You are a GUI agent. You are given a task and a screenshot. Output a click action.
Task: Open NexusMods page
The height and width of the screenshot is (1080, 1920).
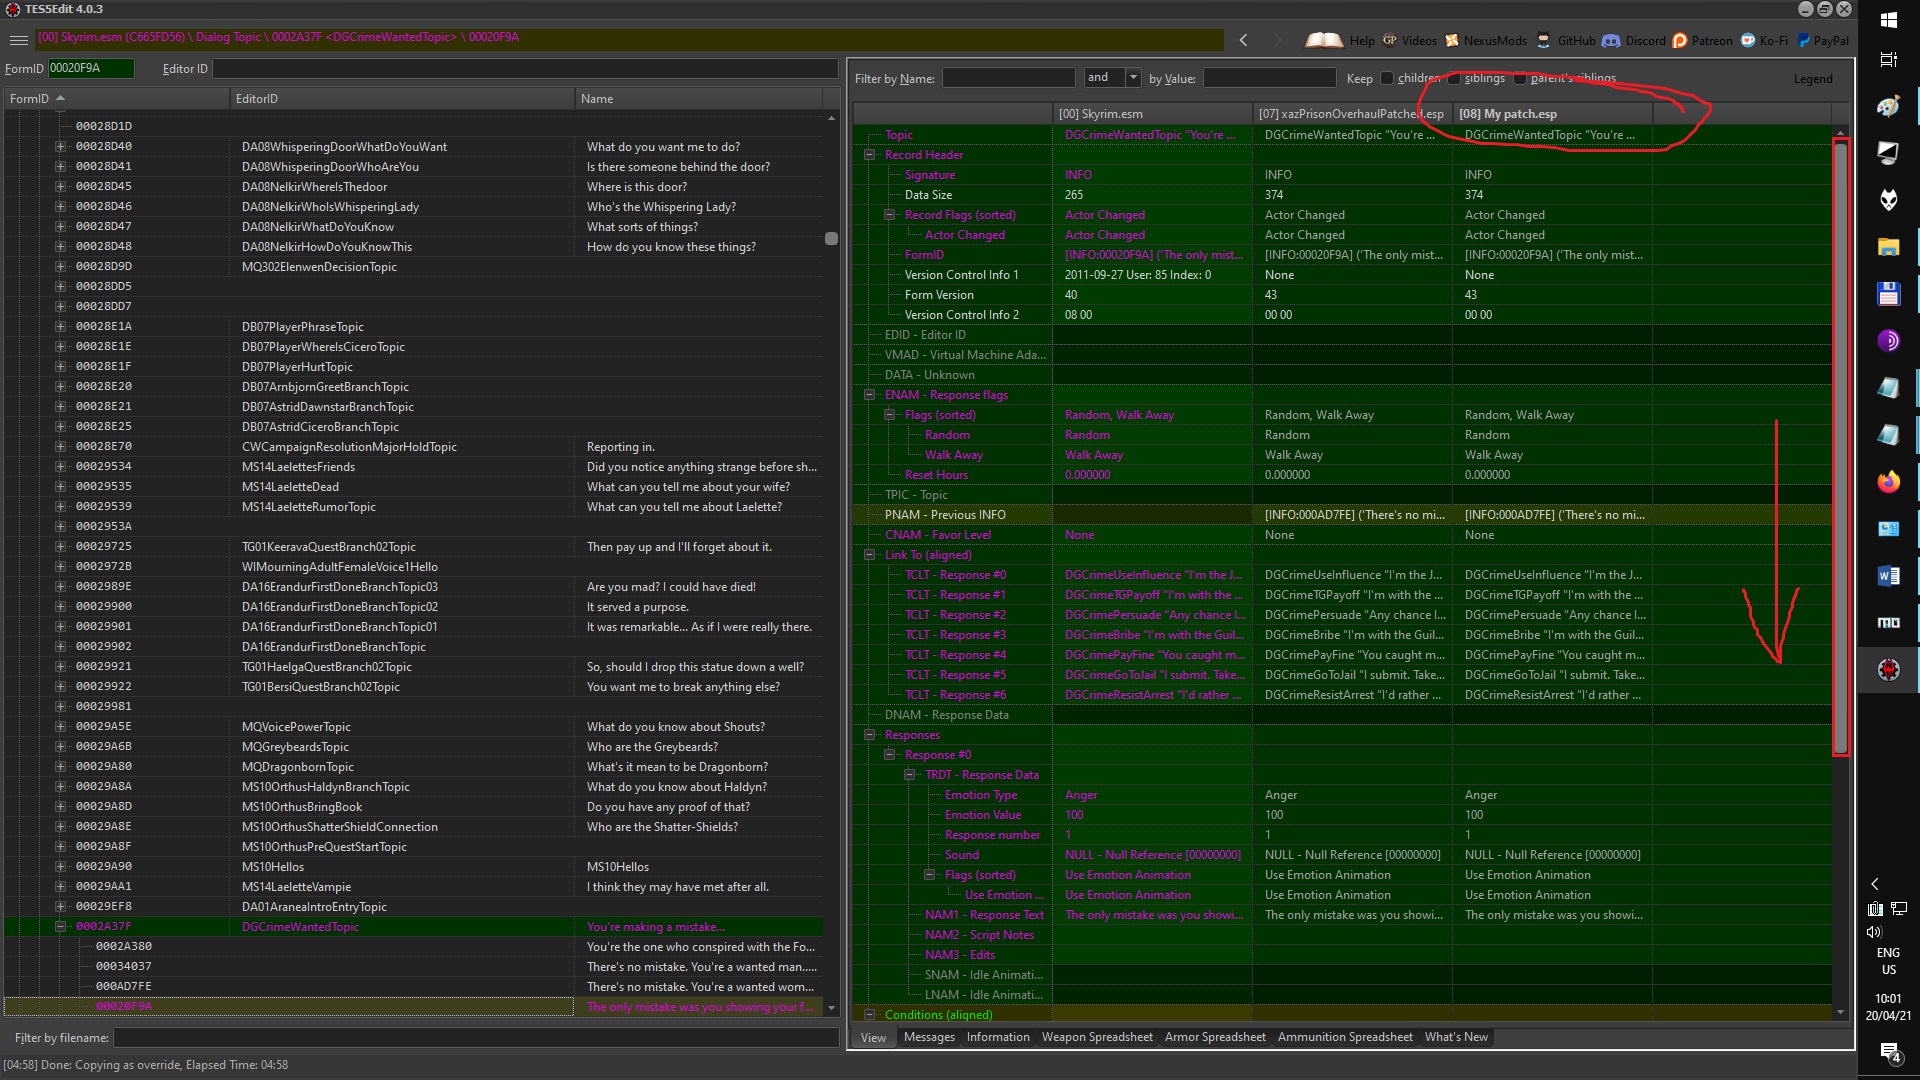click(x=1486, y=40)
